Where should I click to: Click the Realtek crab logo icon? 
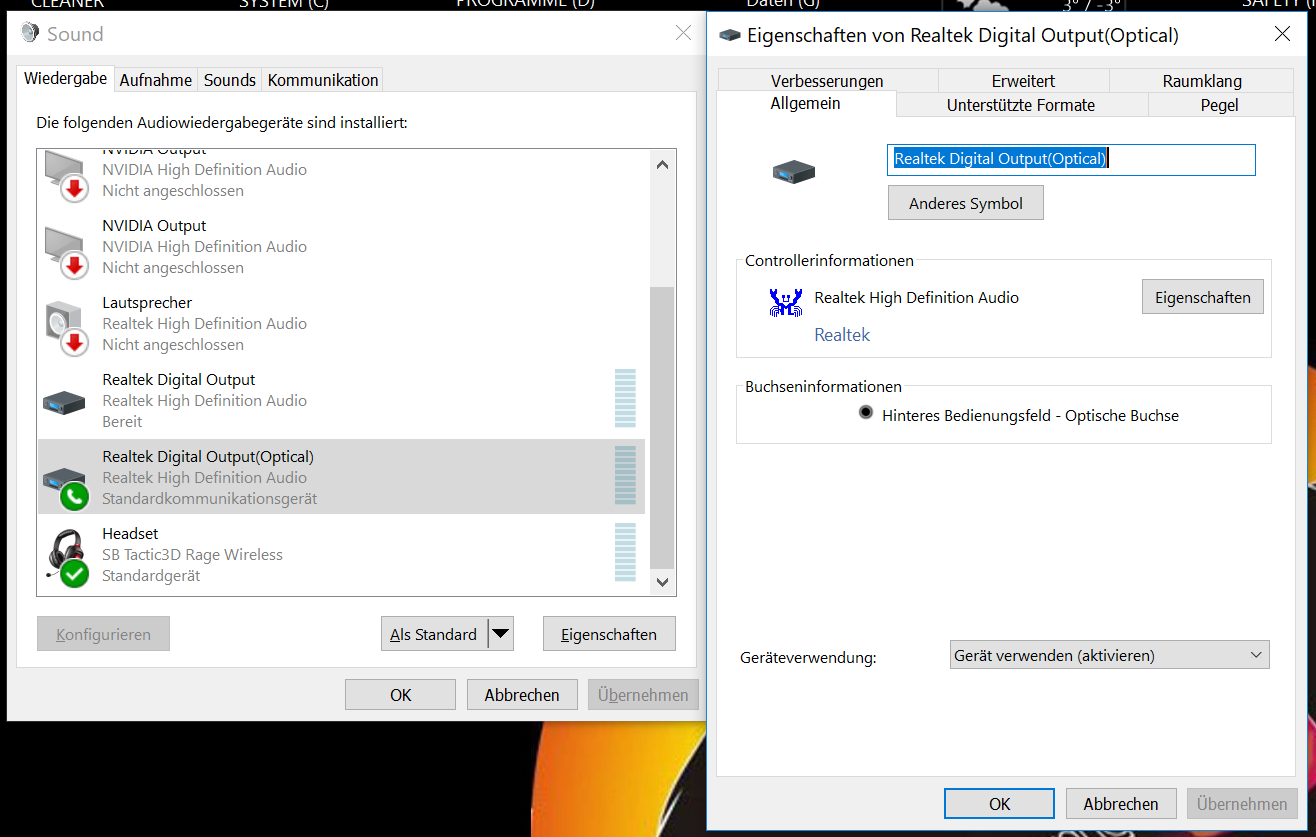pyautogui.click(x=786, y=302)
